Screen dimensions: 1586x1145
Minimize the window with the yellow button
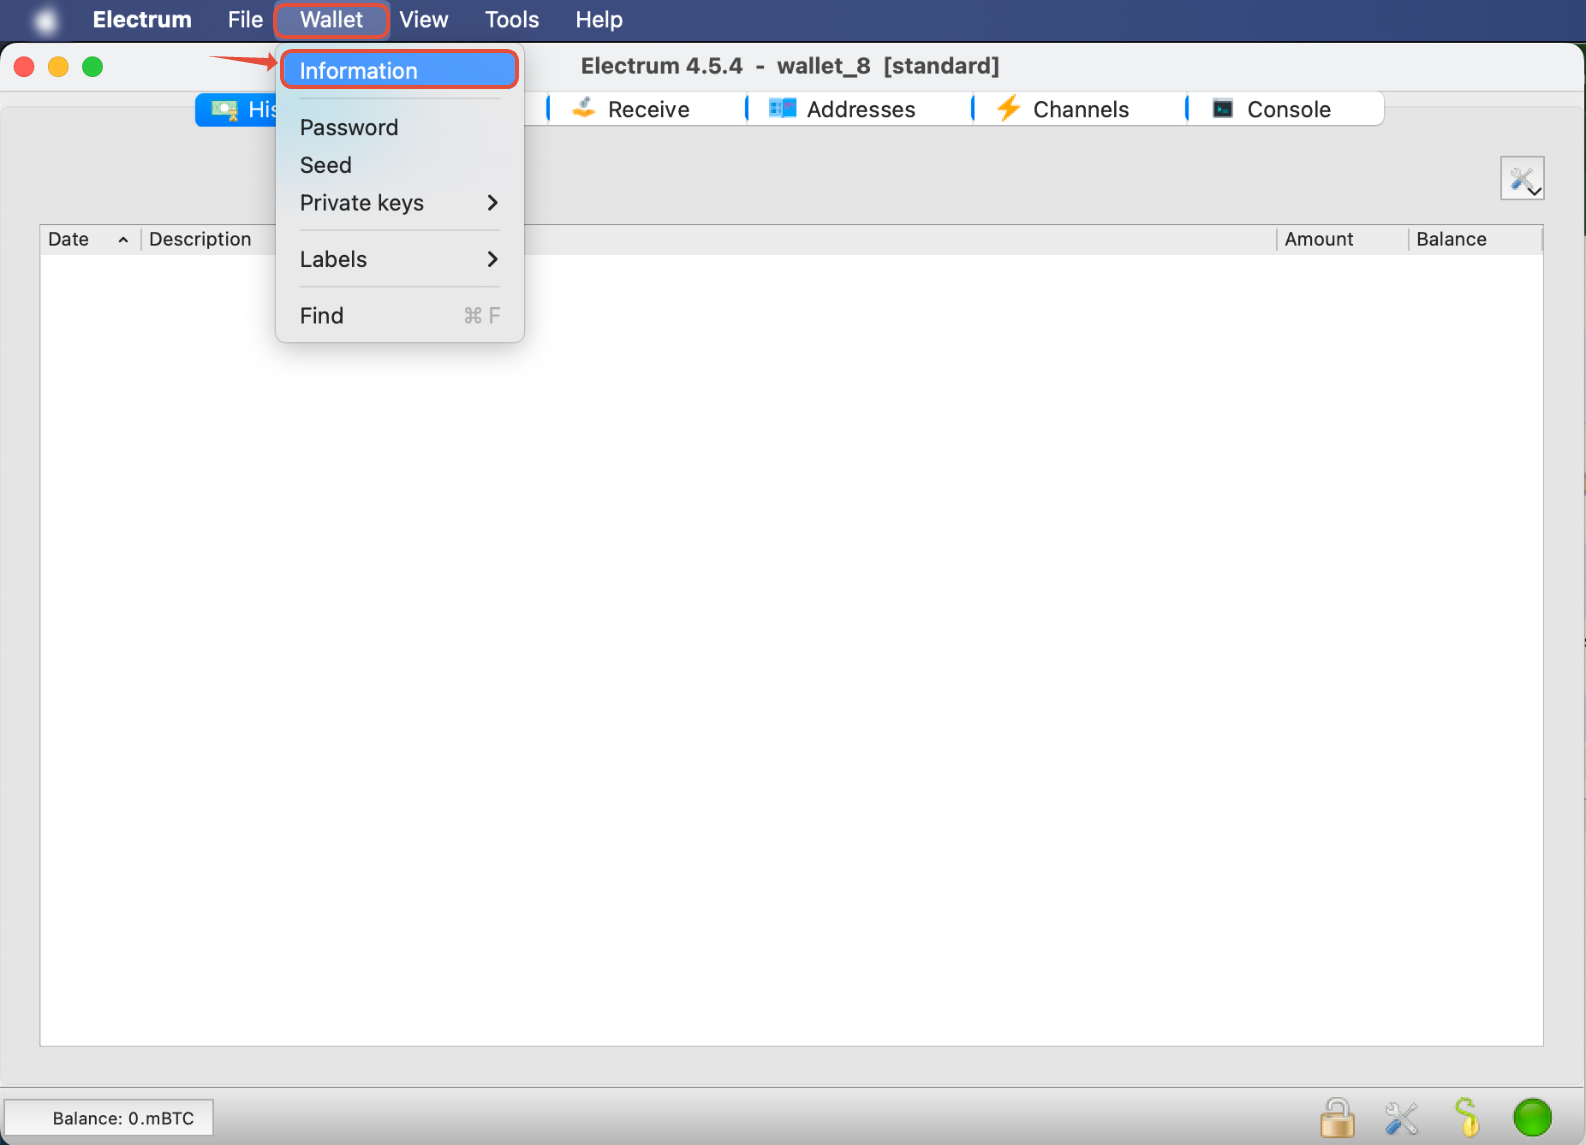(x=58, y=67)
